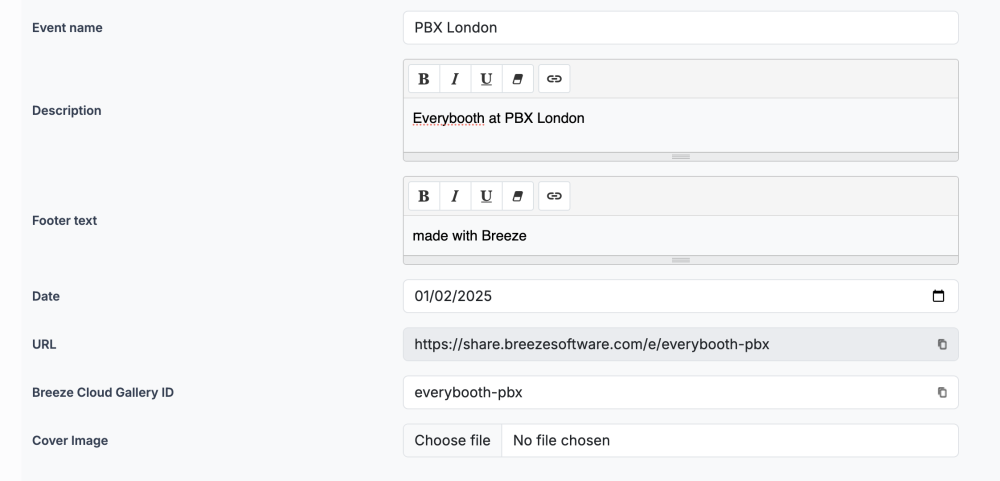Insert link in the Description editor

(x=554, y=79)
